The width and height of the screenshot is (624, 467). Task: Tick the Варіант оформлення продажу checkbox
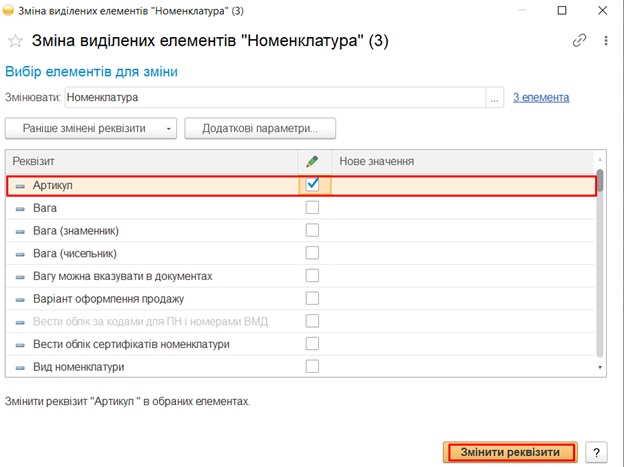tap(312, 298)
